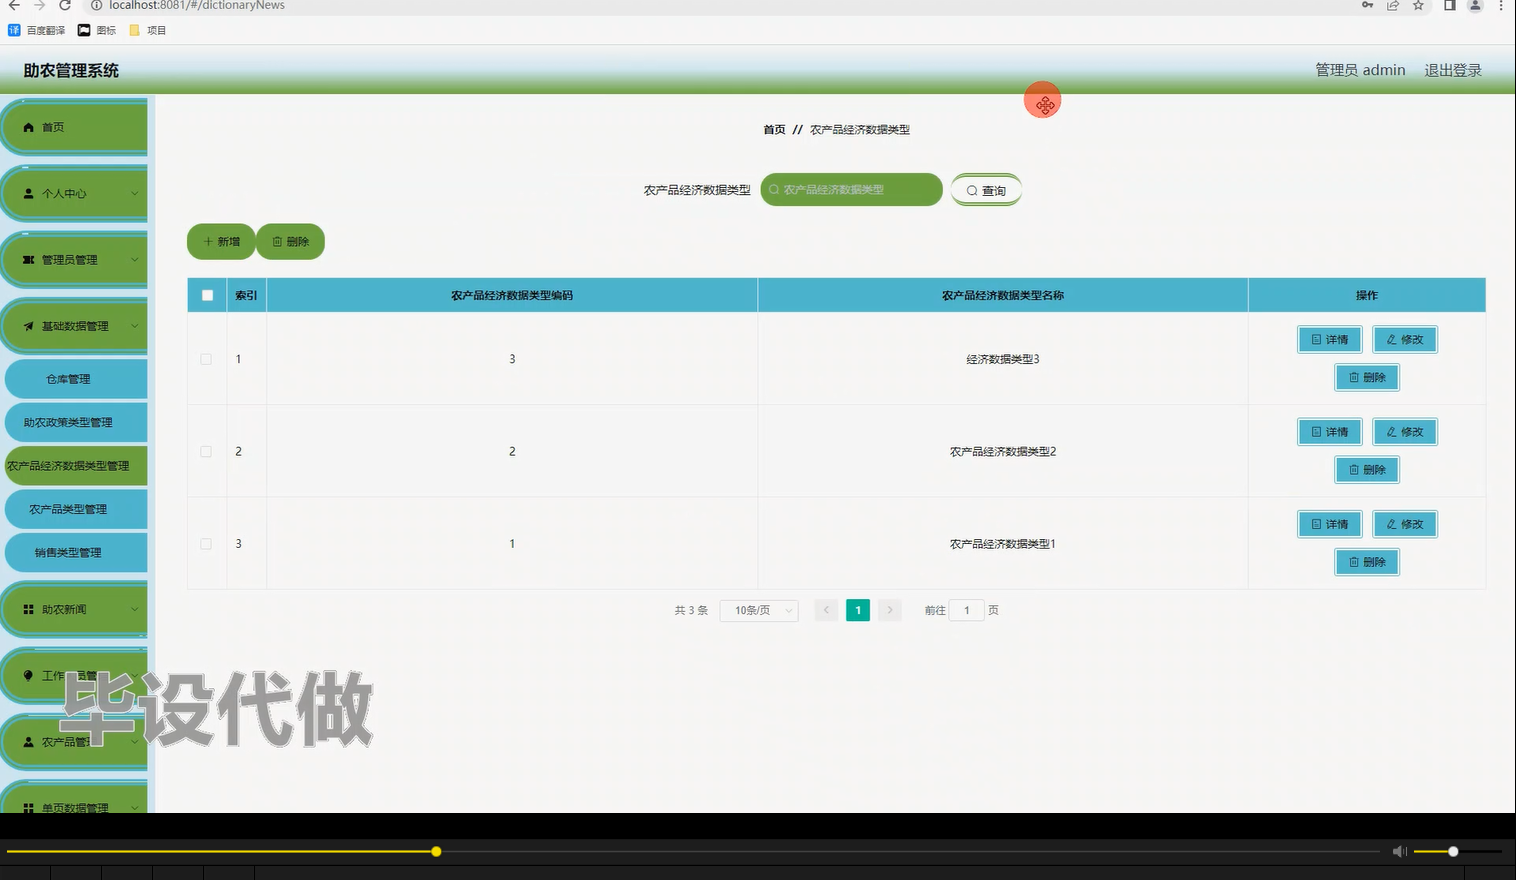Viewport: 1516px width, 880px height.
Task: Click the next page arrow in pagination
Action: tap(890, 610)
